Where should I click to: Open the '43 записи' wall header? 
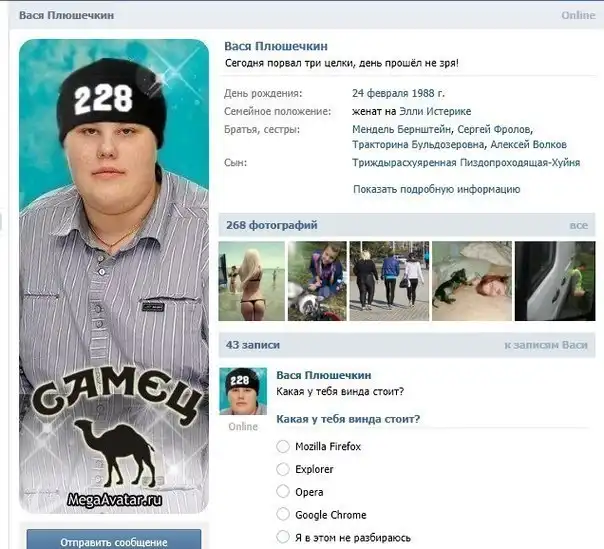(x=253, y=345)
